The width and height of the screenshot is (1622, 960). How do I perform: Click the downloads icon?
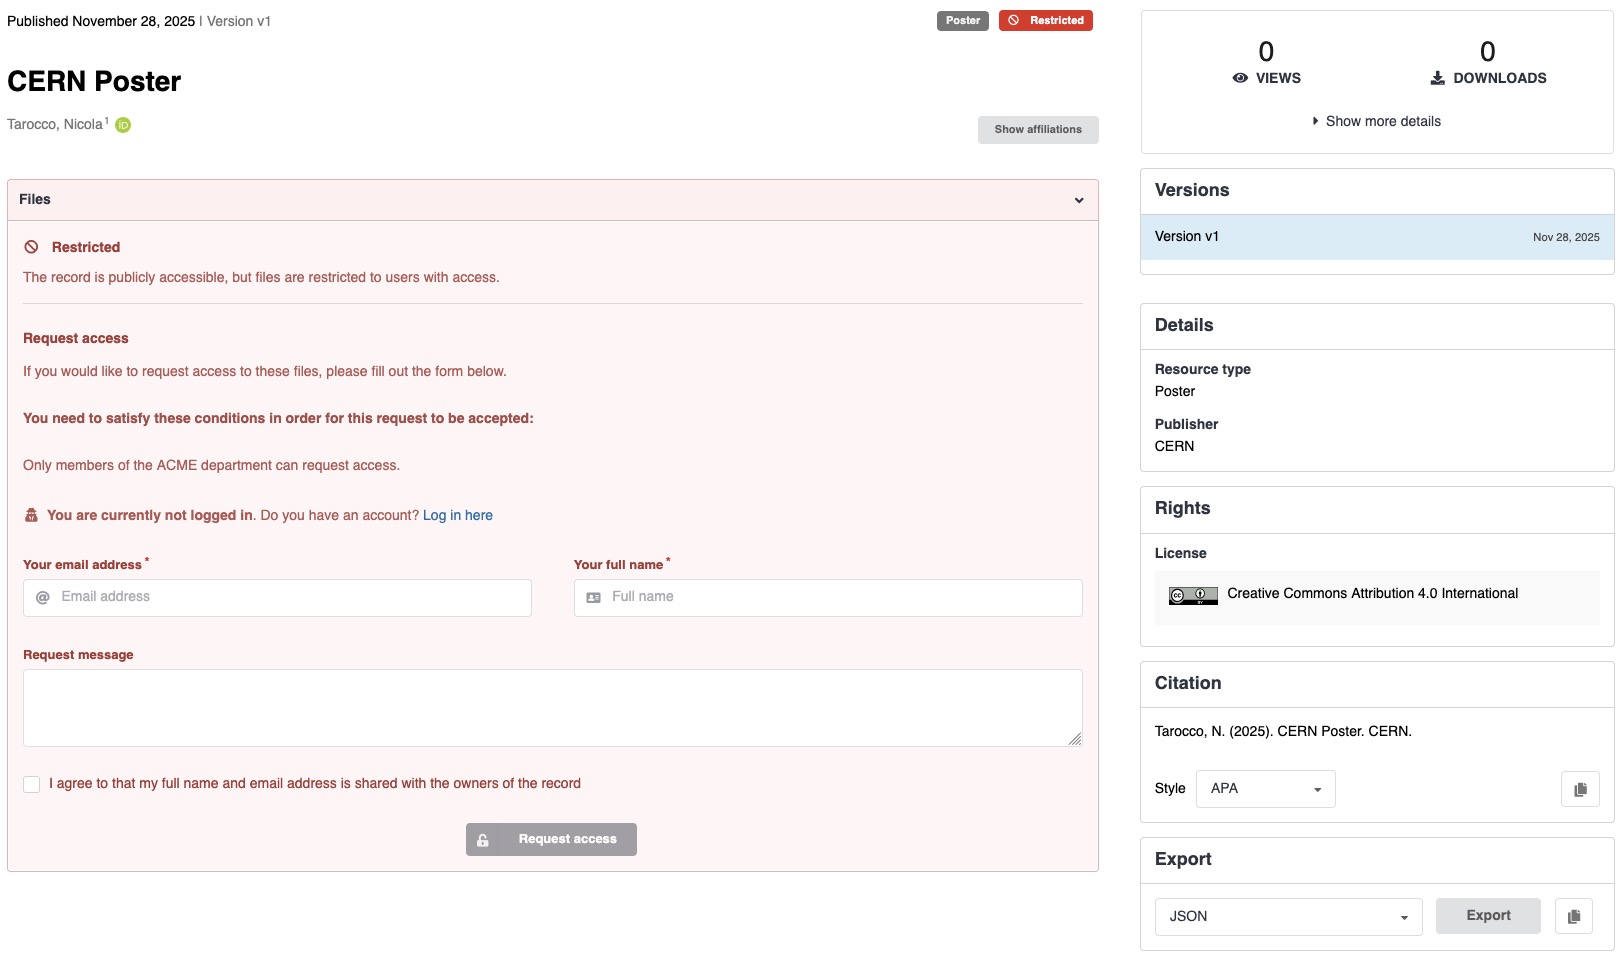coord(1437,77)
